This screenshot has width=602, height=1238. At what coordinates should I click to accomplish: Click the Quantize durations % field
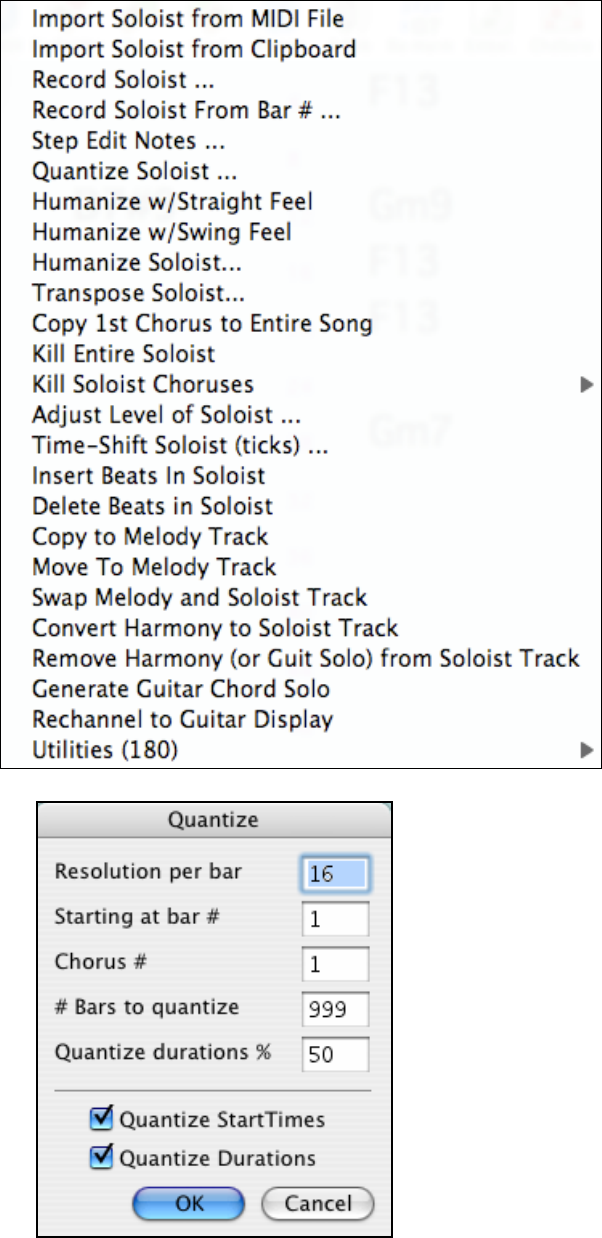(x=334, y=1053)
